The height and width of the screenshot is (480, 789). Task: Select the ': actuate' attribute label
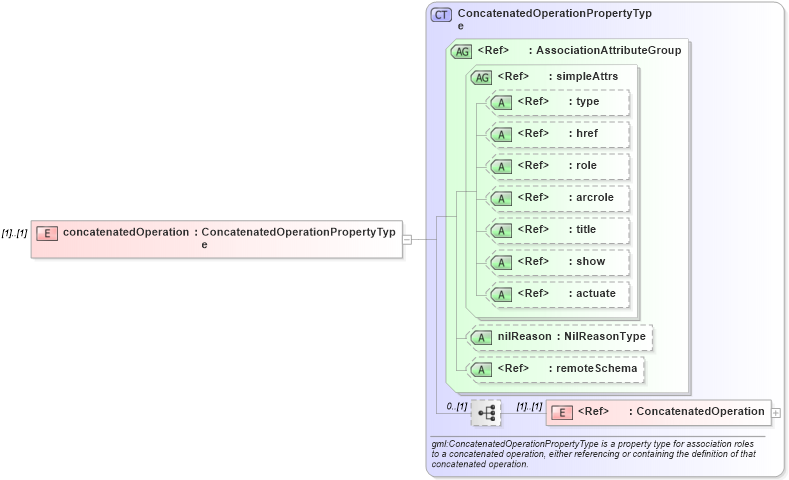tap(592, 293)
